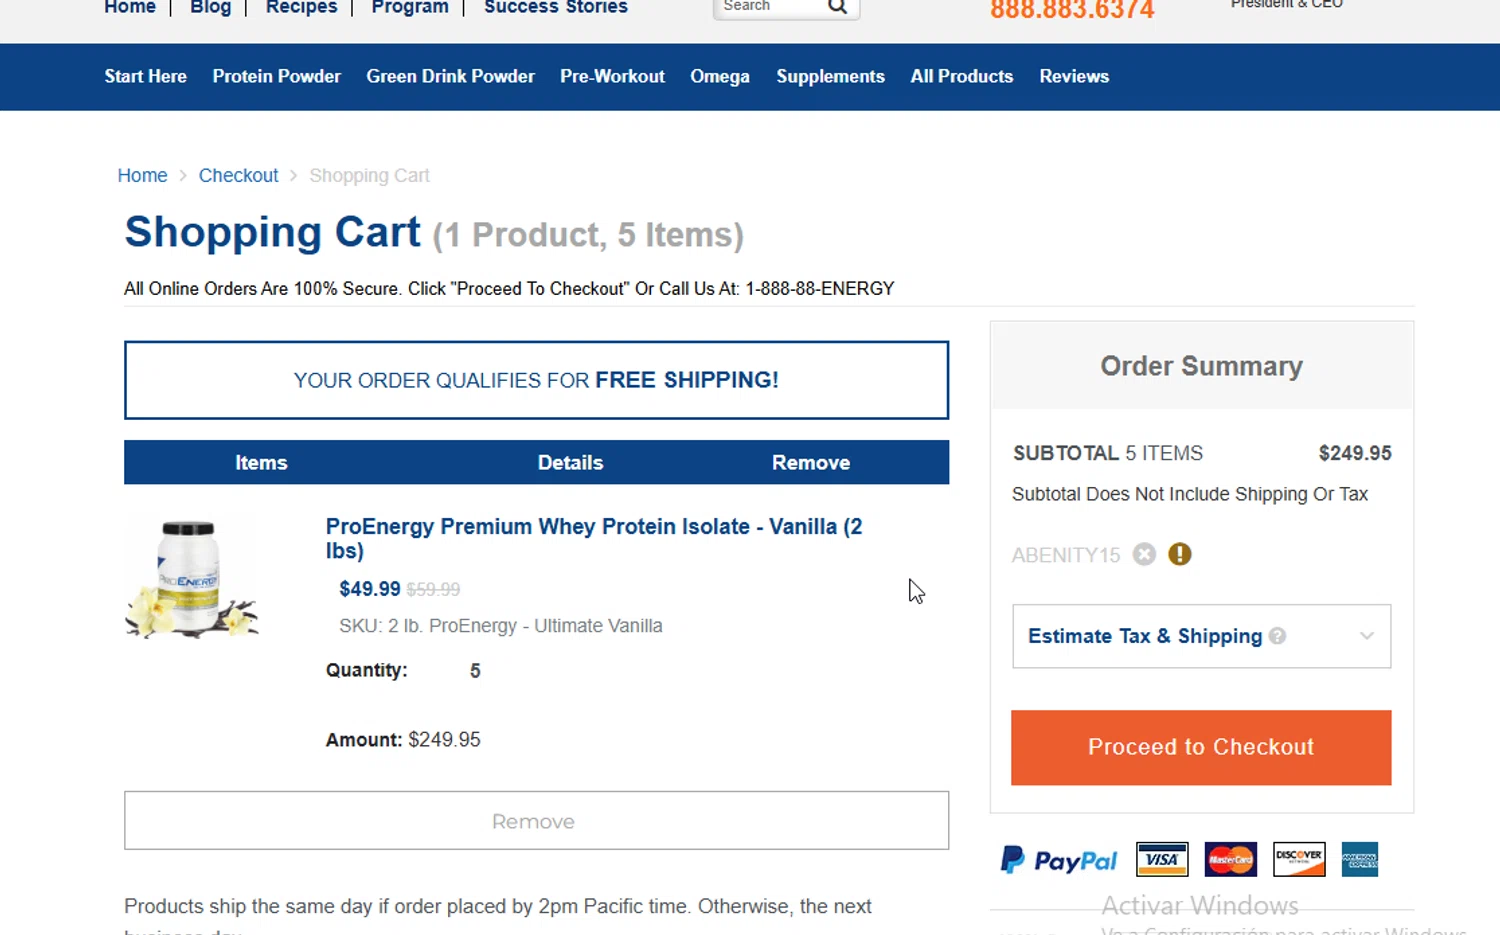Open the Protein Powder menu
1500x935 pixels.
tap(276, 76)
